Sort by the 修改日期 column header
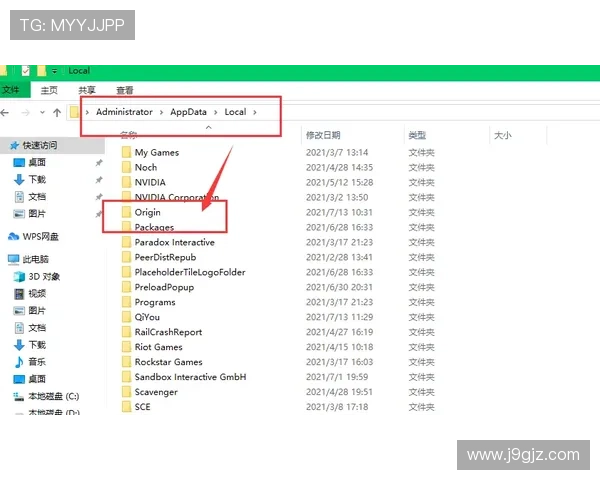This screenshot has height=480, width=600. 322,135
